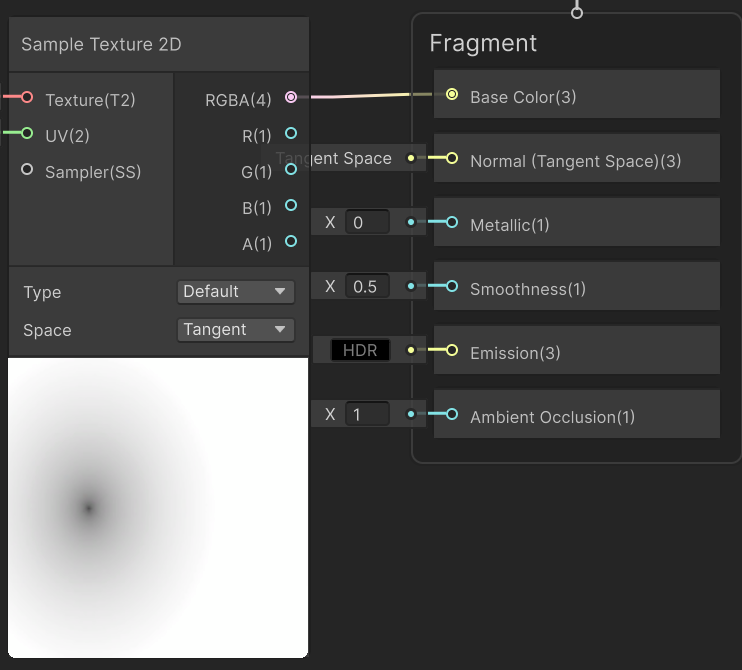Select the Ambient Occlusion(1) block

[x=576, y=414]
